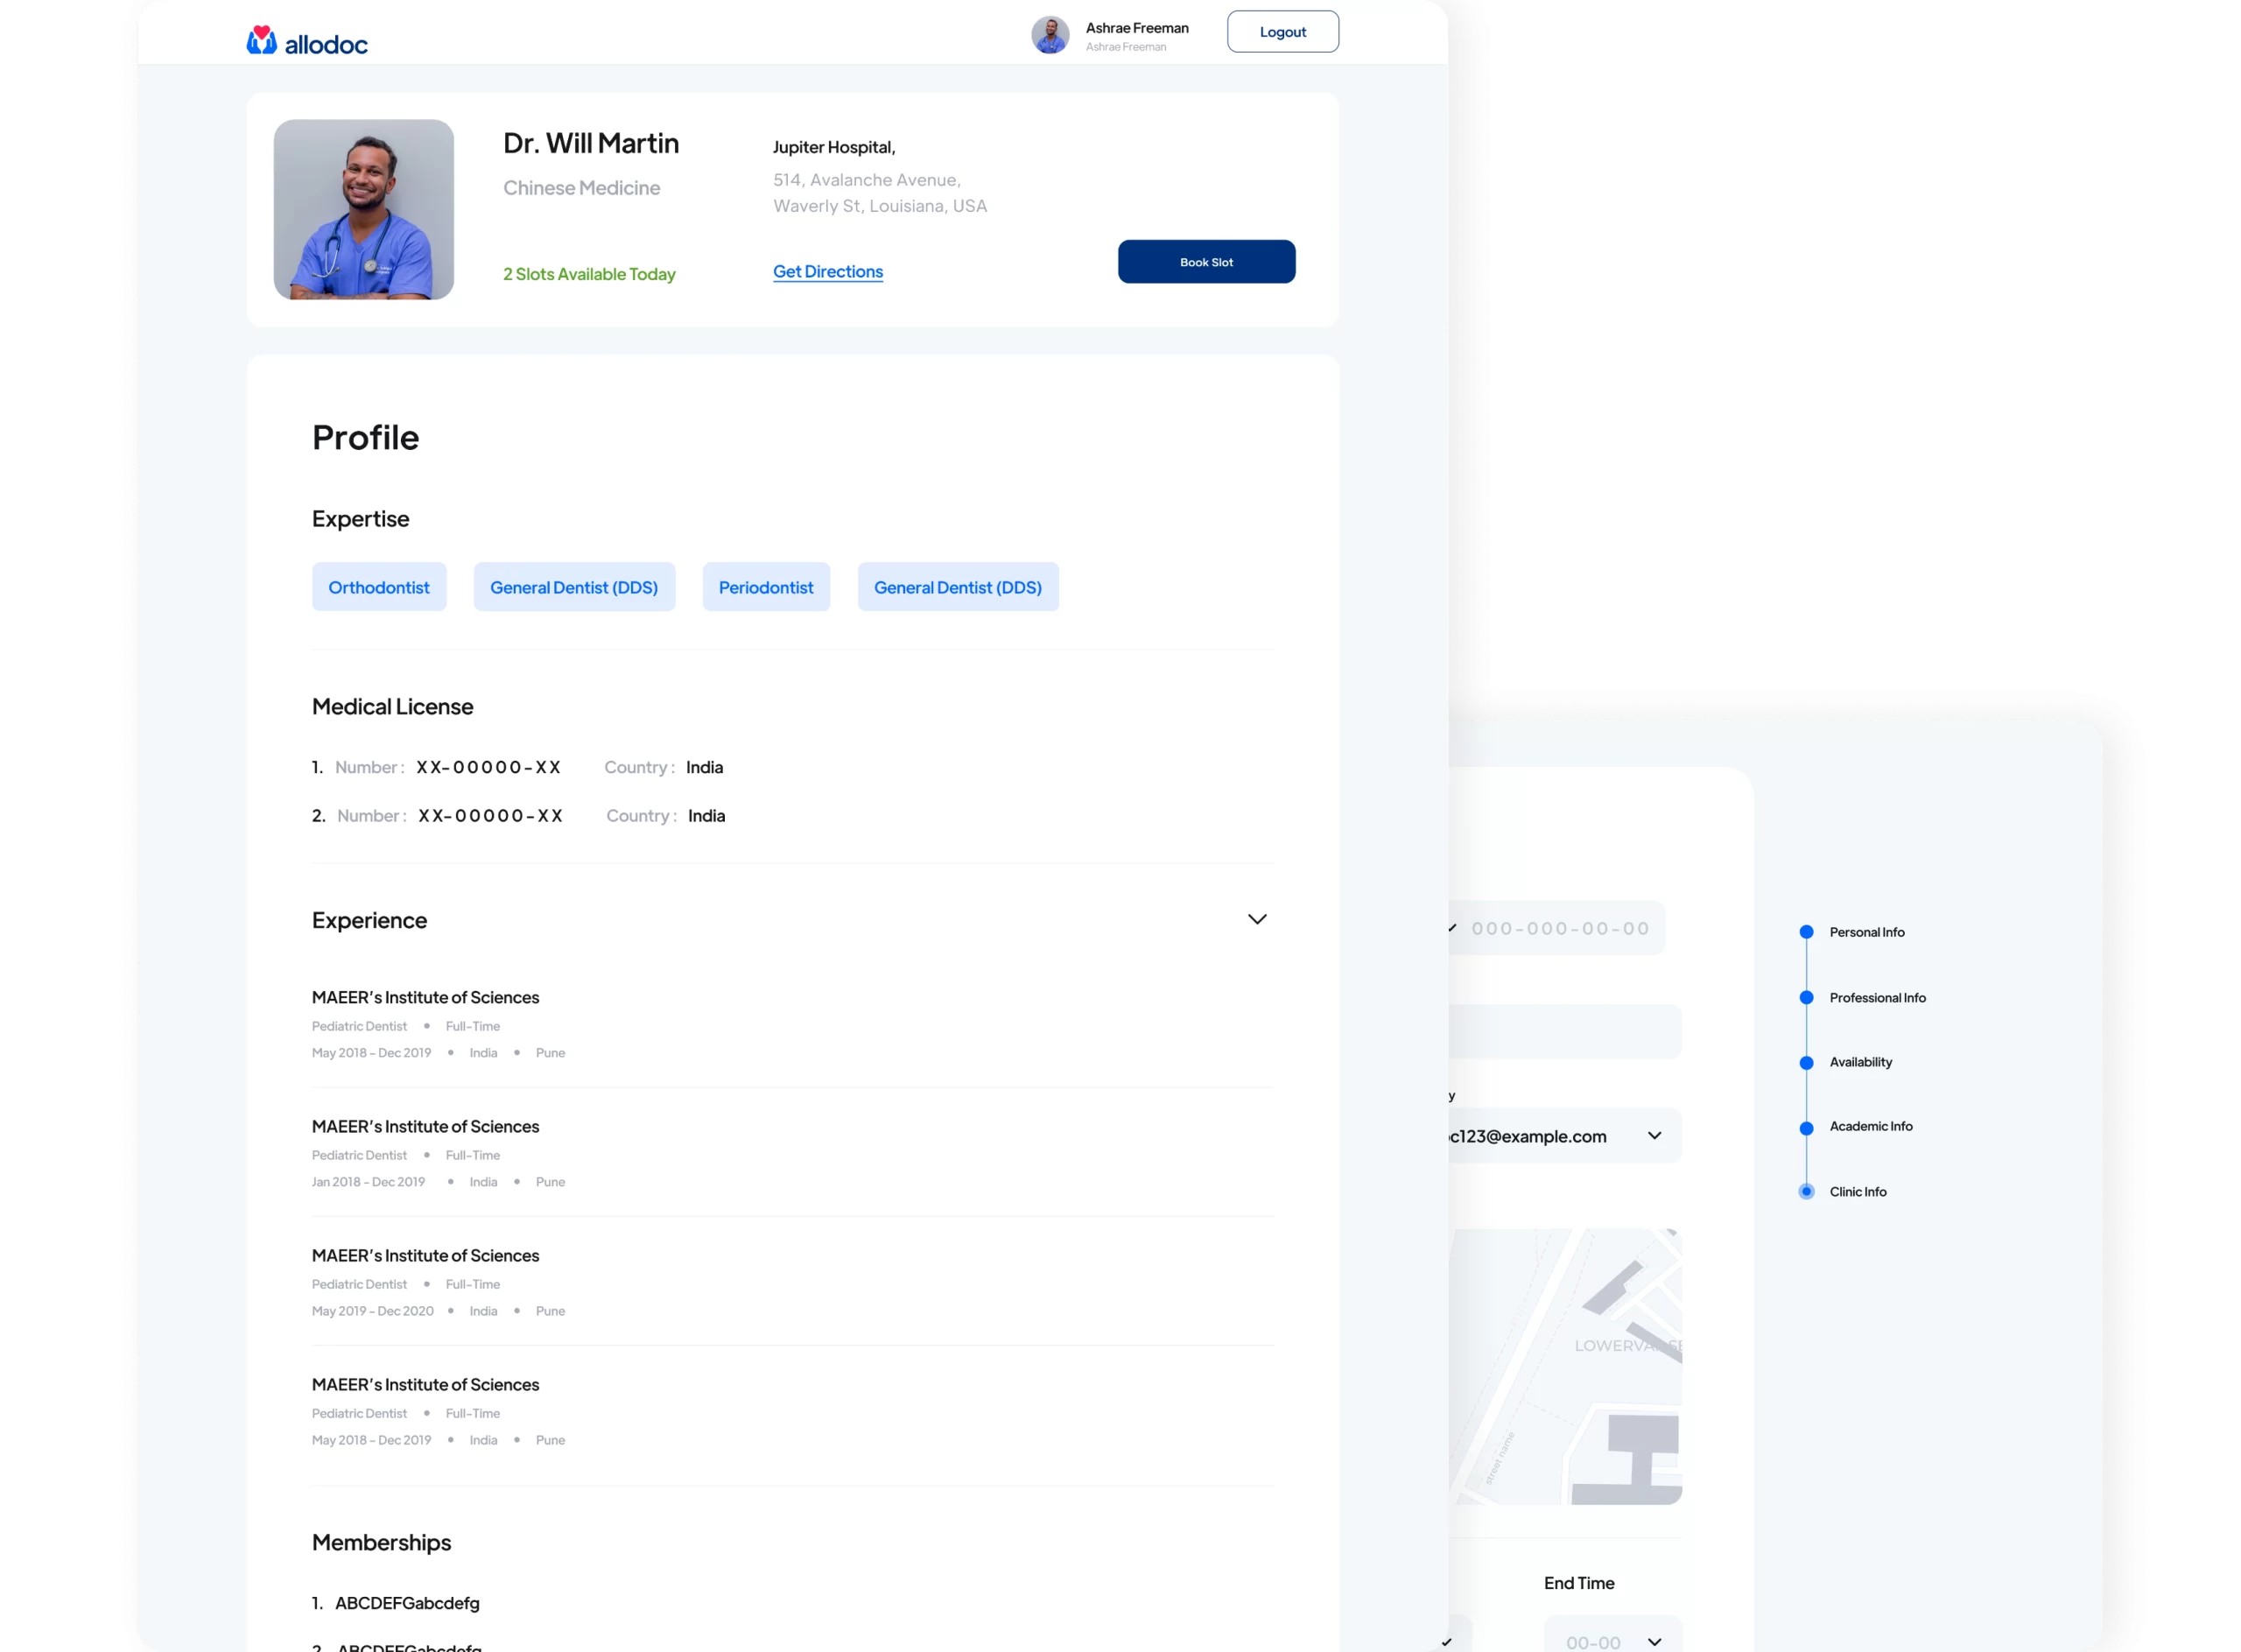
Task: Click Ashrae Freeman's small avatar
Action: (1050, 35)
